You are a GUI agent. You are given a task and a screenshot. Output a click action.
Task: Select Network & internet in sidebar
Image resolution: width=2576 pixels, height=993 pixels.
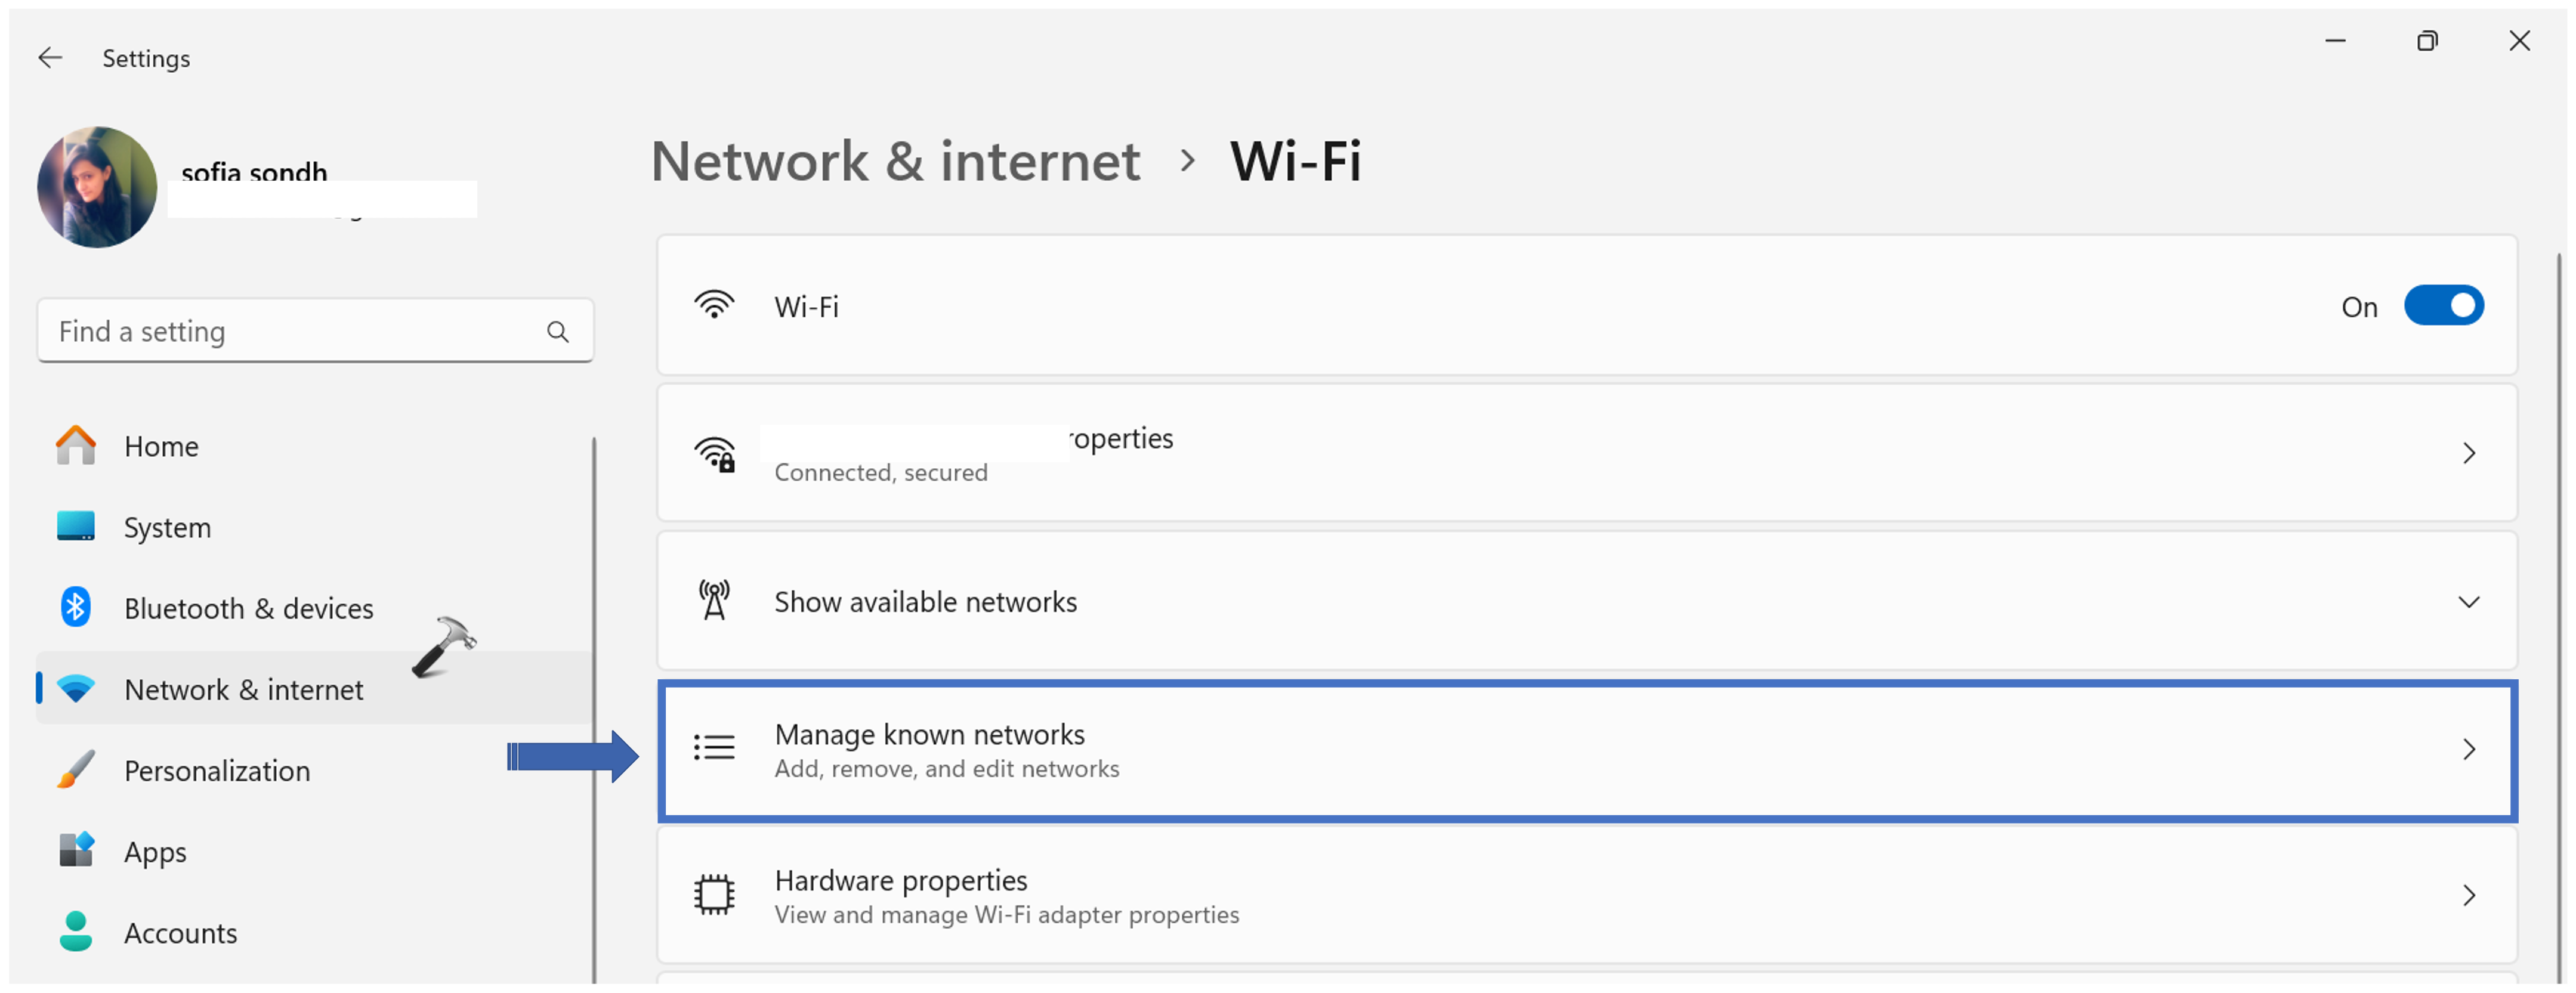(x=243, y=689)
